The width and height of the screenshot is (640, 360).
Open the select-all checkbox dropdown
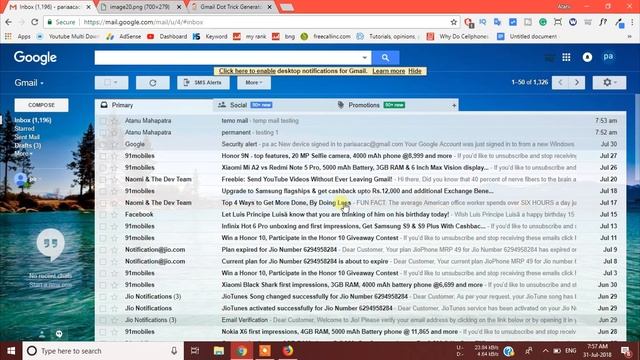click(111, 83)
